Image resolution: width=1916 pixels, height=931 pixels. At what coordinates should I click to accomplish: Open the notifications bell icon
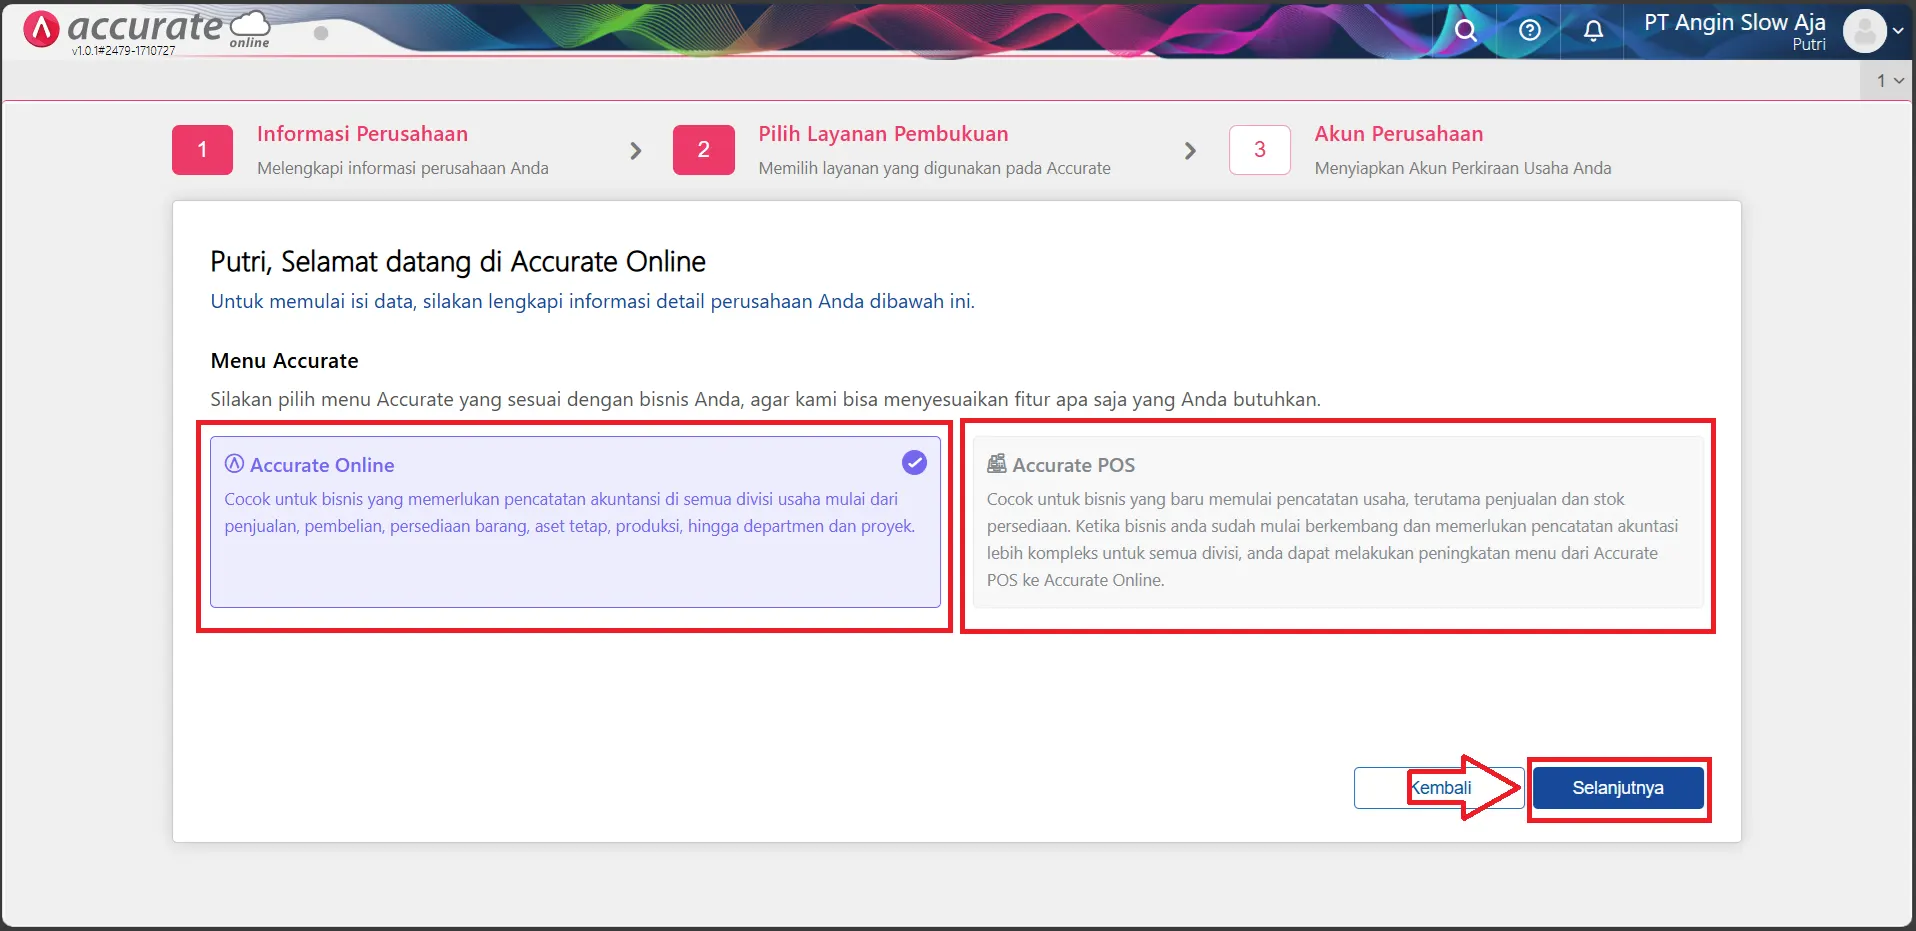click(x=1593, y=30)
